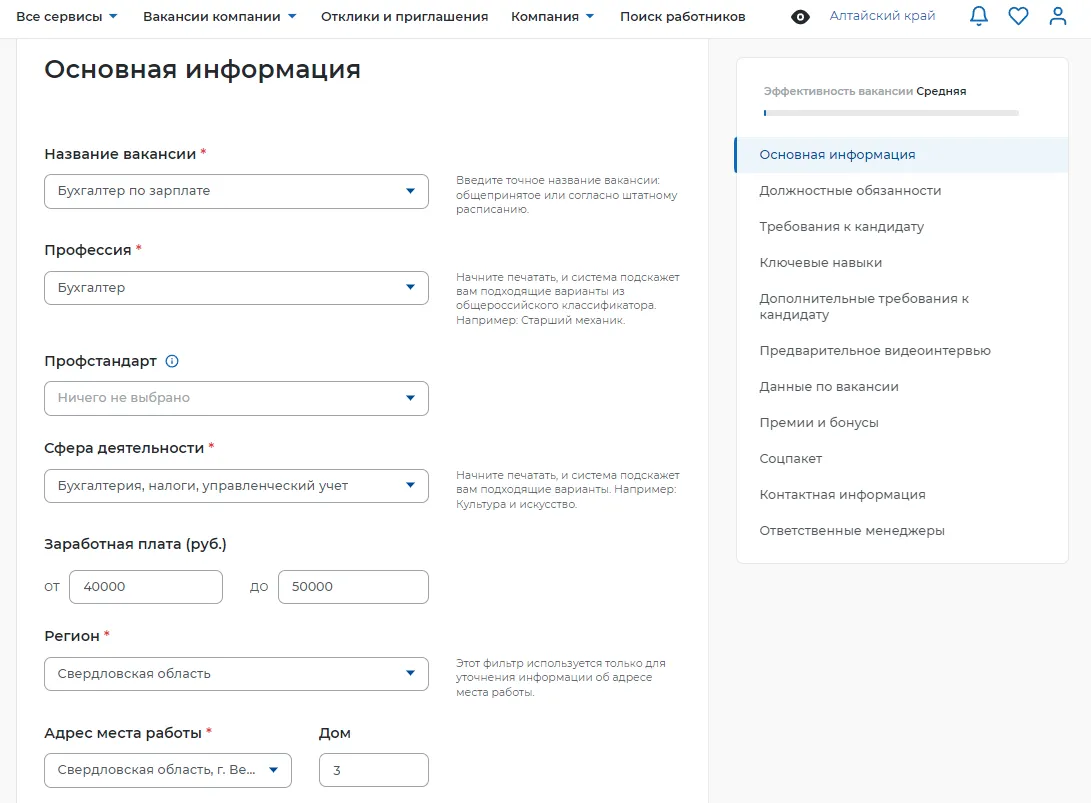Click the vacancy effectiveness progress bar
This screenshot has width=1091, height=803.
[x=888, y=112]
